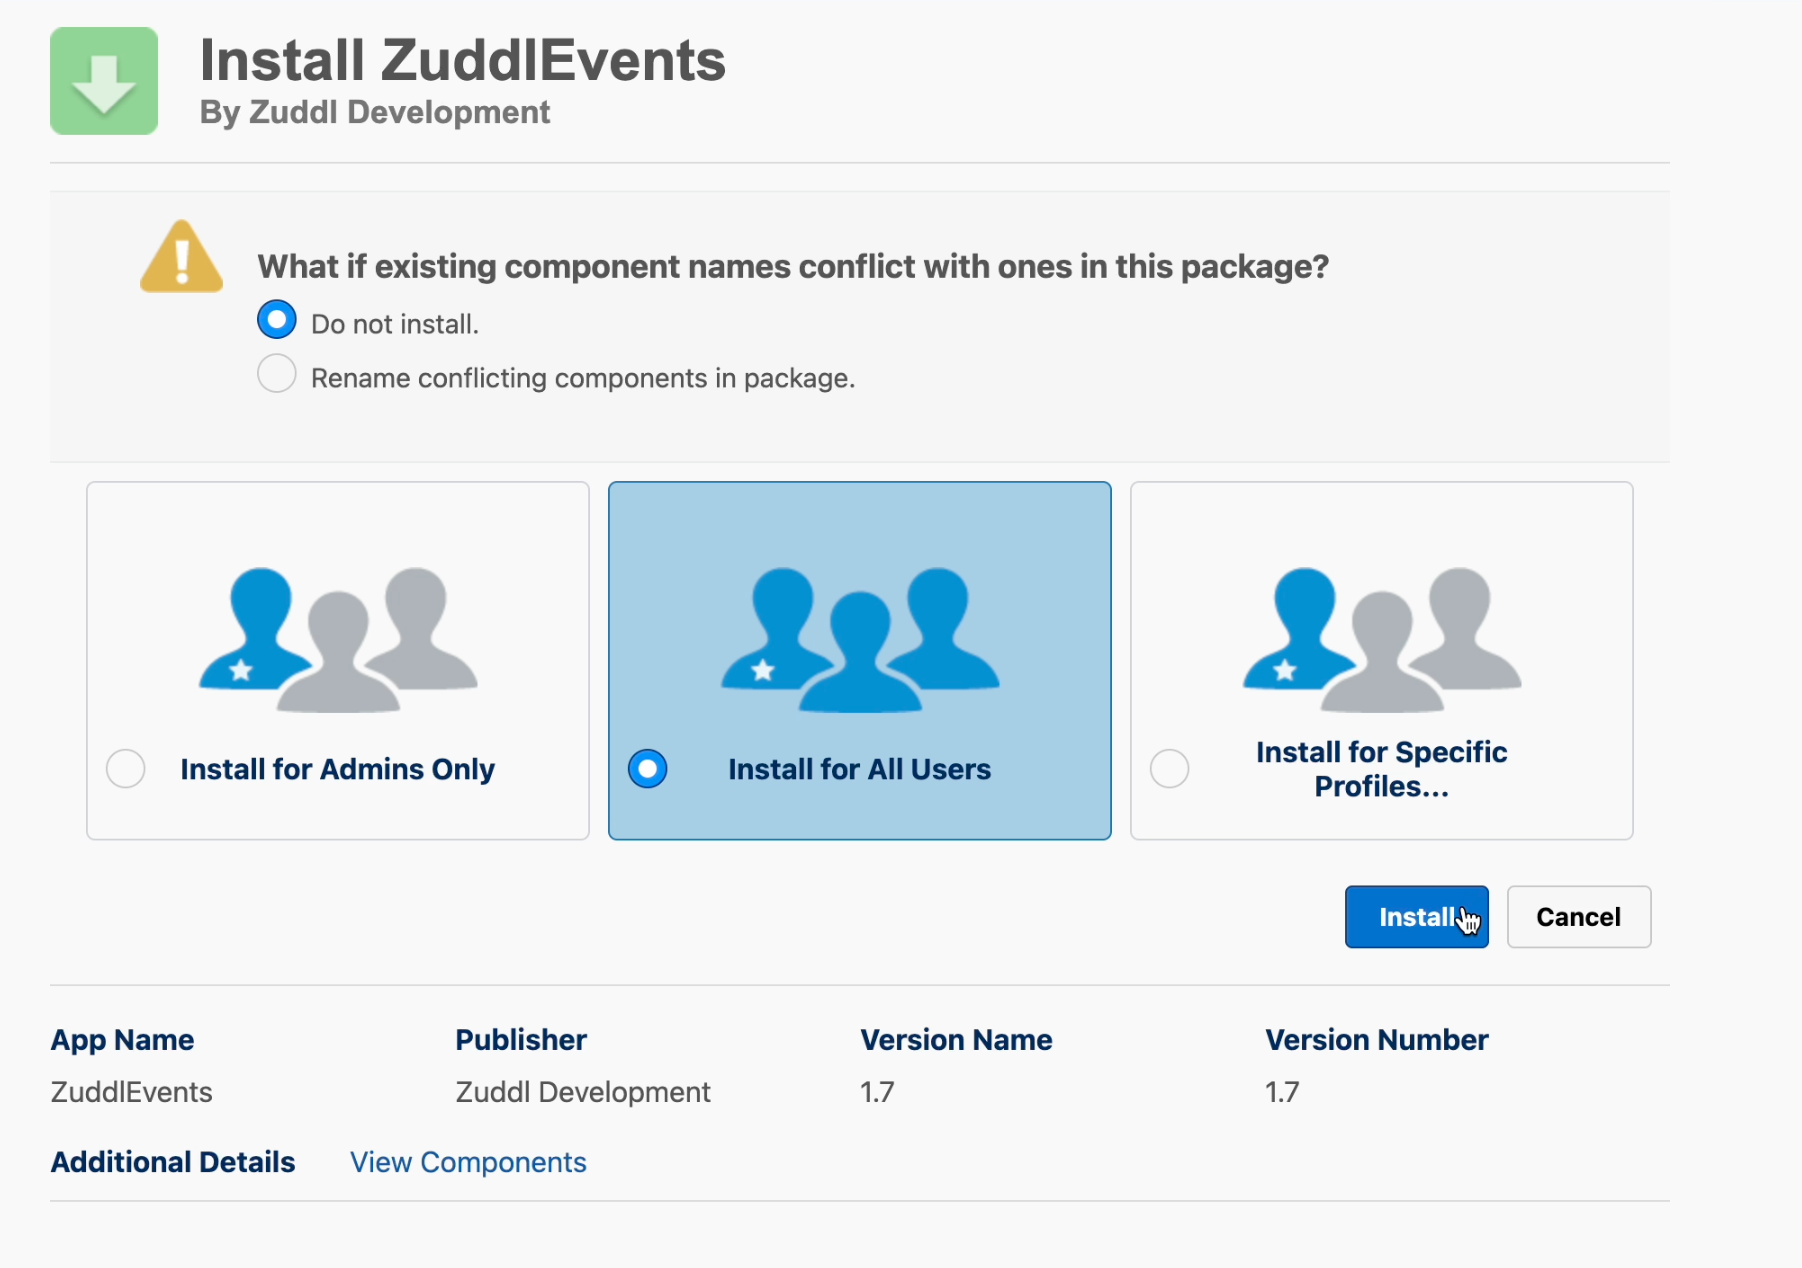Click the "Additional Details" label
This screenshot has width=1802, height=1268.
pyautogui.click(x=173, y=1162)
